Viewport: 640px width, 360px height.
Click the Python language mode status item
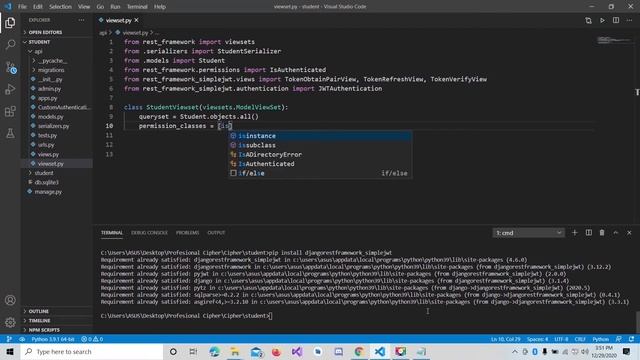click(x=600, y=339)
